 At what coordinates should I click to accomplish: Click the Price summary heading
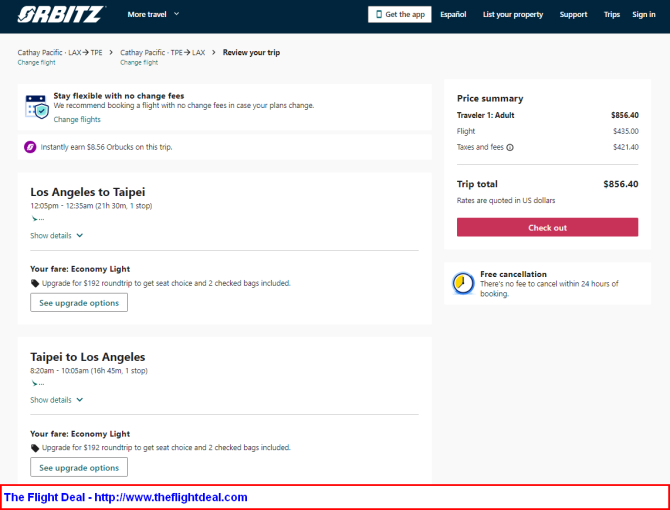pyautogui.click(x=490, y=98)
